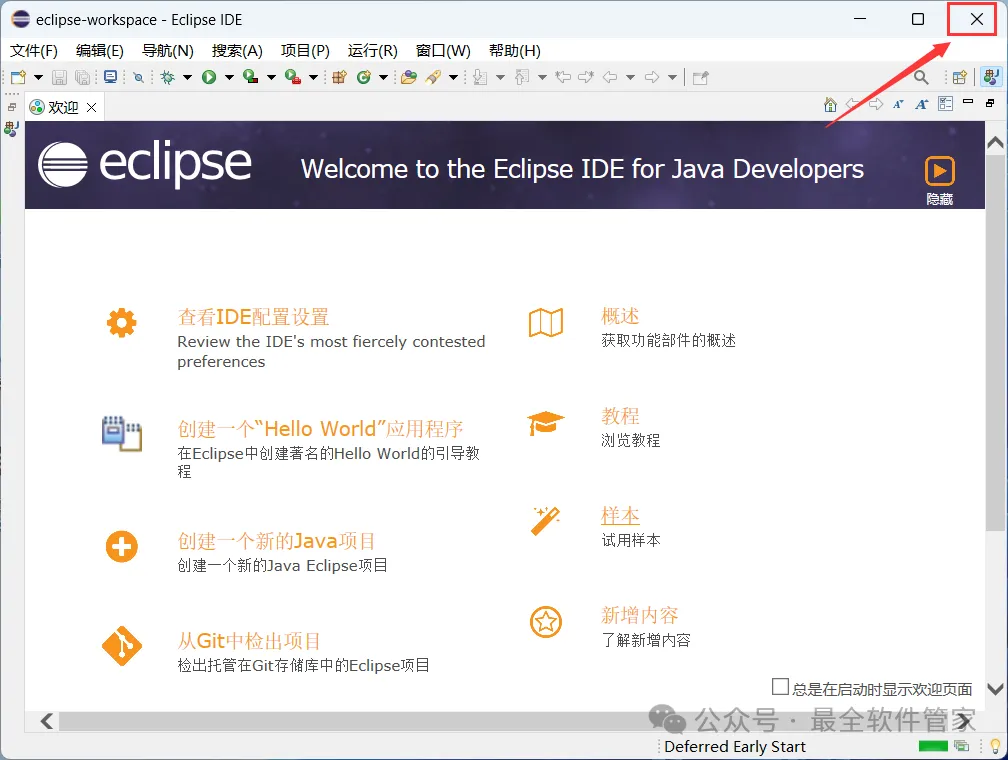Open the Customize Page checklist icon
Image resolution: width=1008 pixels, height=760 pixels.
point(946,104)
